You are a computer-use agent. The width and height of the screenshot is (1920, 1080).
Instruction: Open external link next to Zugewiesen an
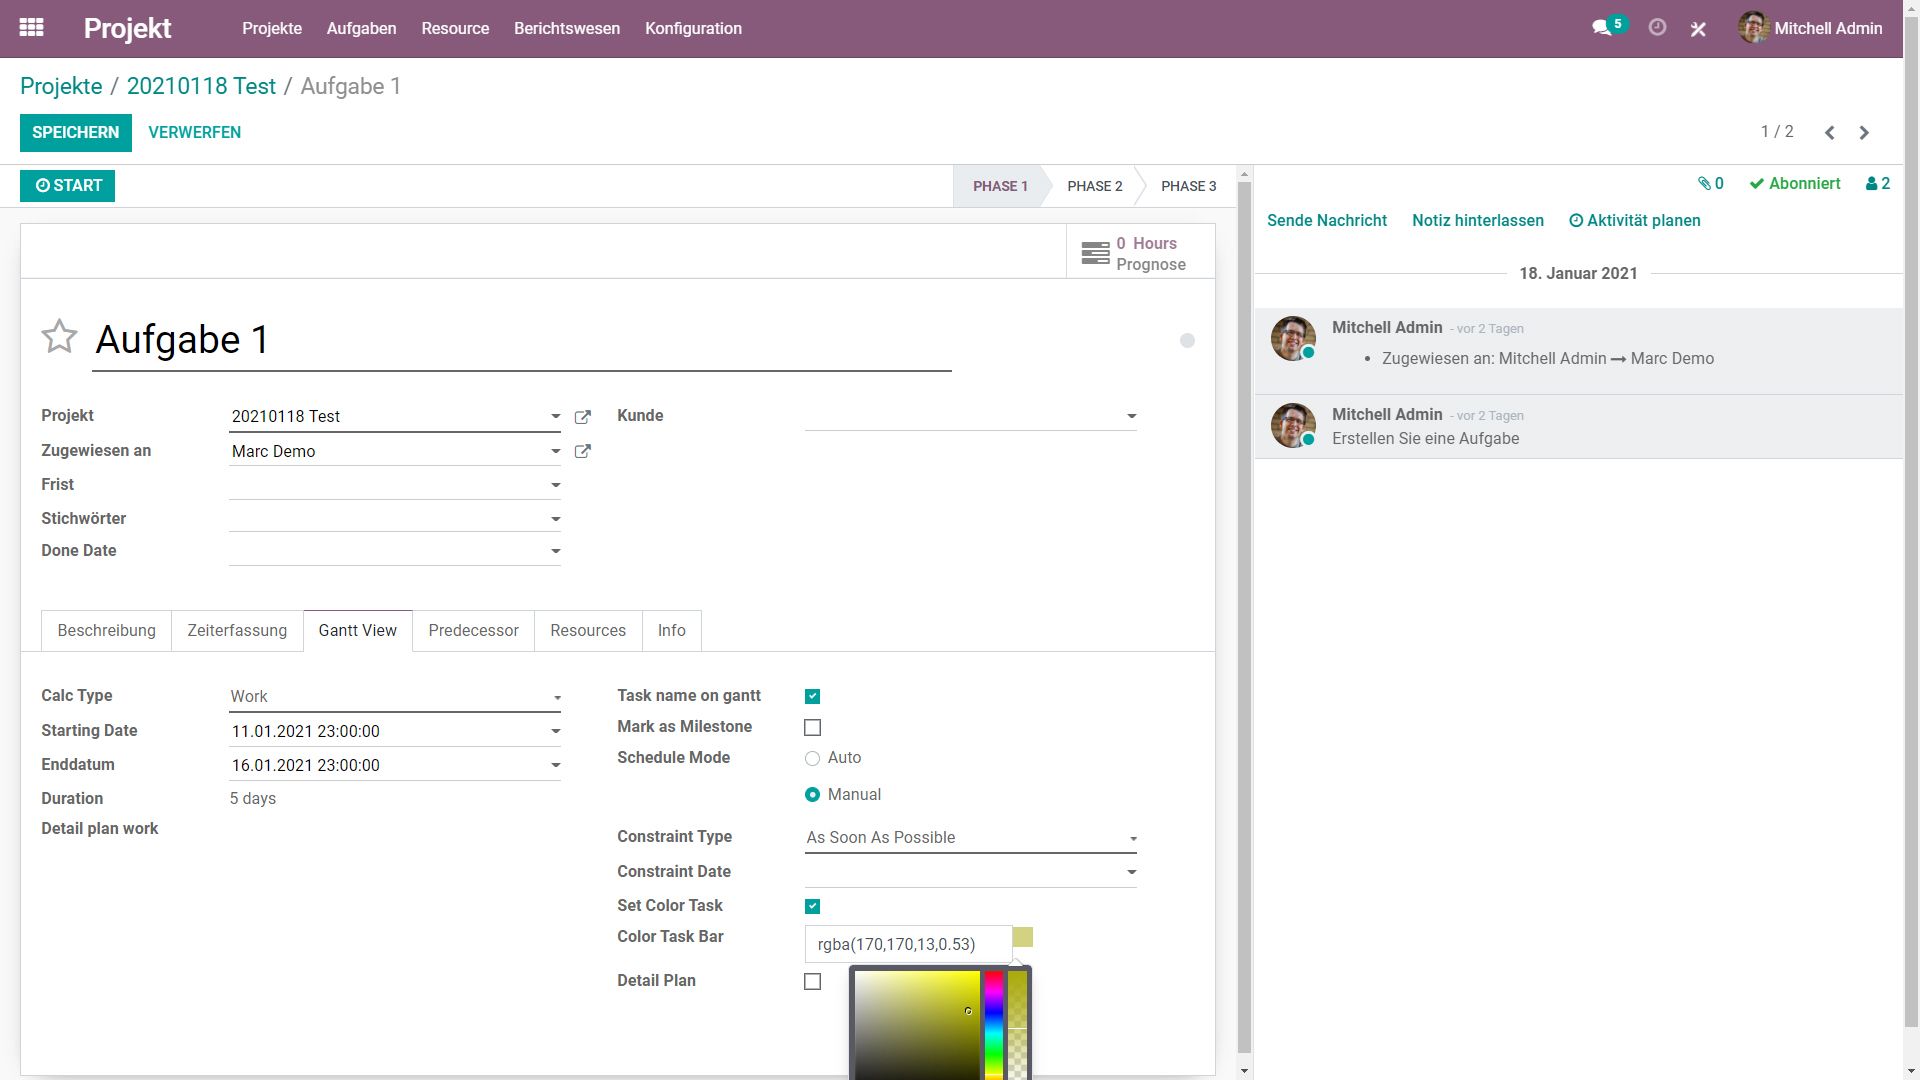click(x=583, y=452)
